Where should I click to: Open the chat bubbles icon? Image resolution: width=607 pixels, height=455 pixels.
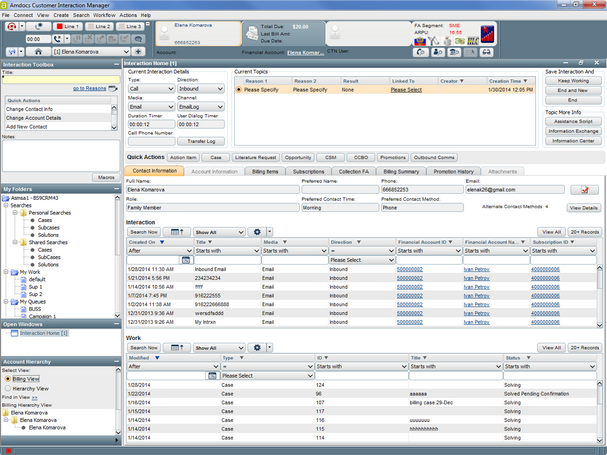click(x=138, y=39)
